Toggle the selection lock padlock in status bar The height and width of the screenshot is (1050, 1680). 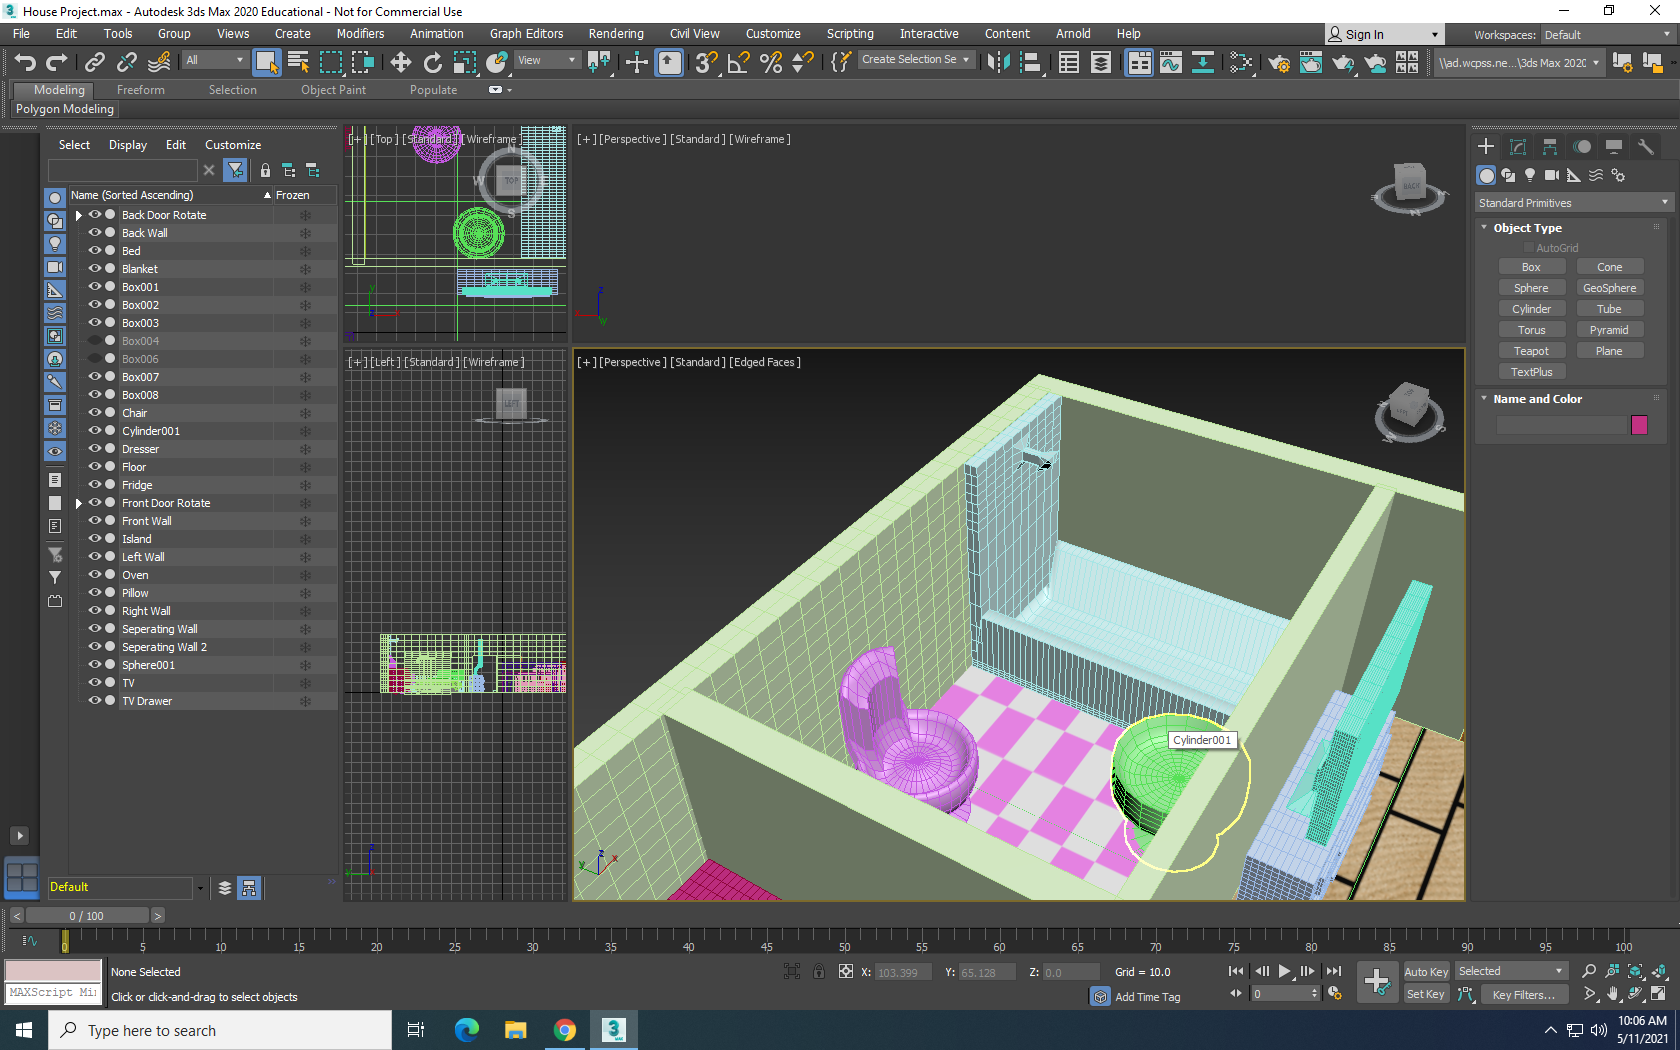[819, 971]
